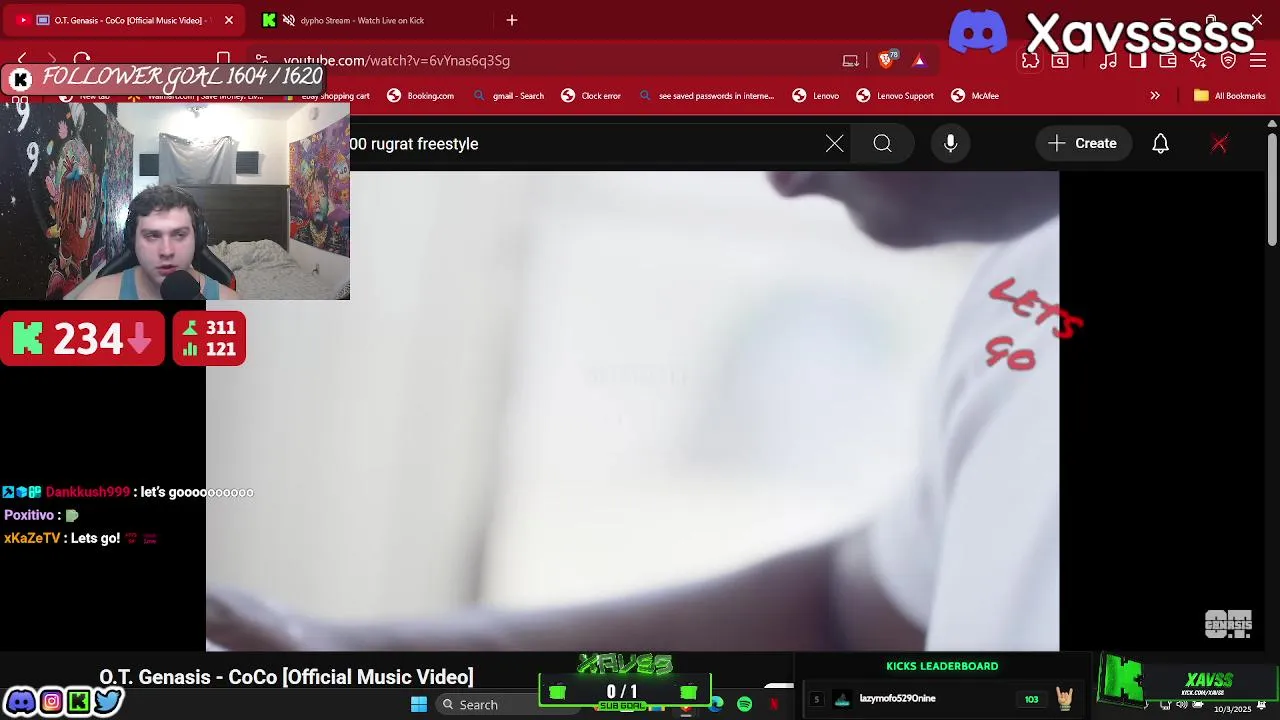Click the YouTube video player
The width and height of the screenshot is (1280, 720).
pyautogui.click(x=632, y=411)
